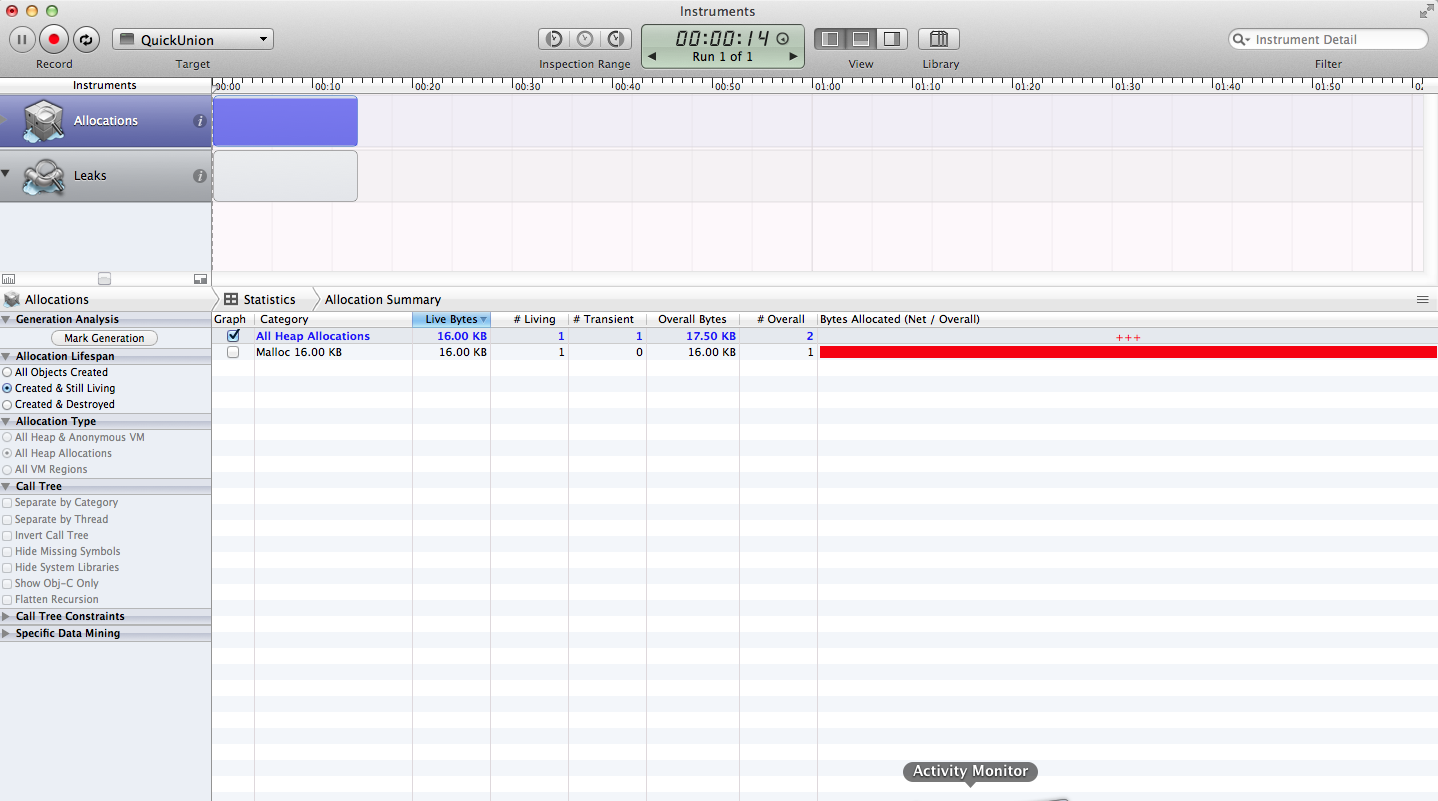Screen dimensions: 1438x801
Task: Open the instruments Library
Action: click(x=939, y=39)
